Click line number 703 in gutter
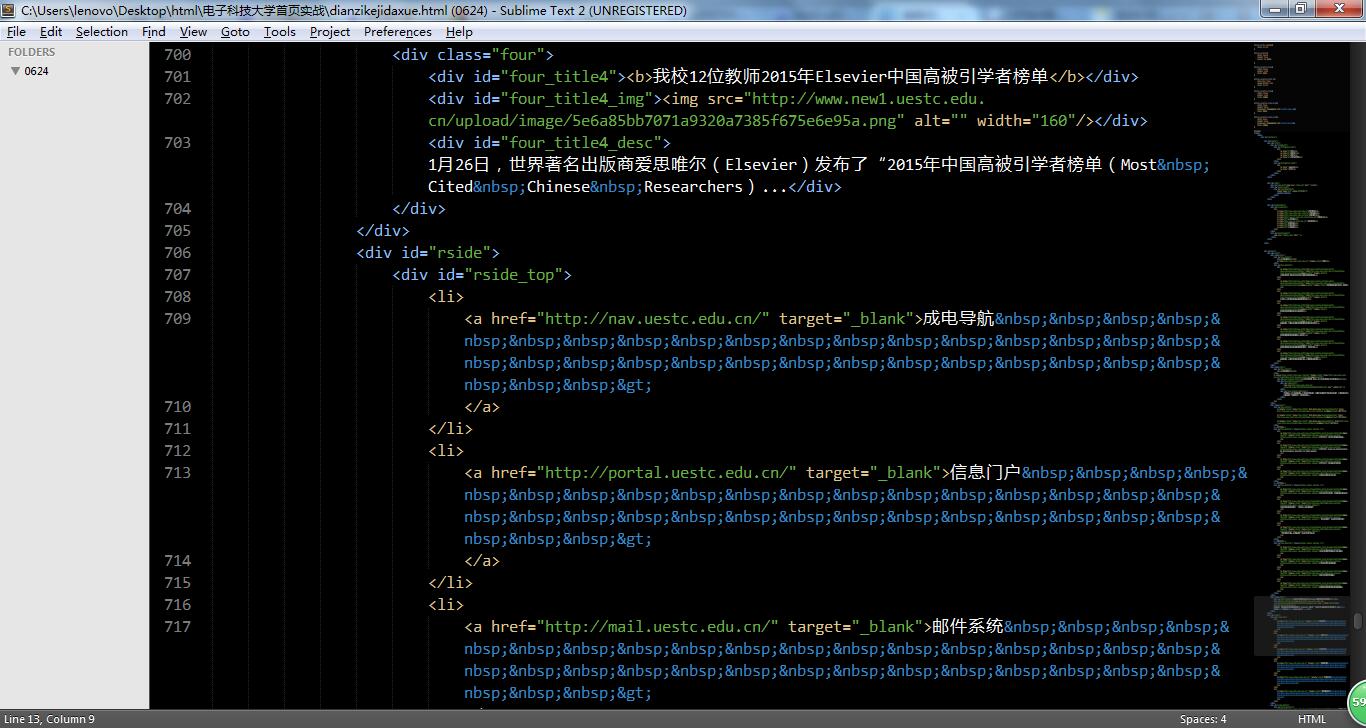This screenshot has height=728, width=1366. click(177, 143)
